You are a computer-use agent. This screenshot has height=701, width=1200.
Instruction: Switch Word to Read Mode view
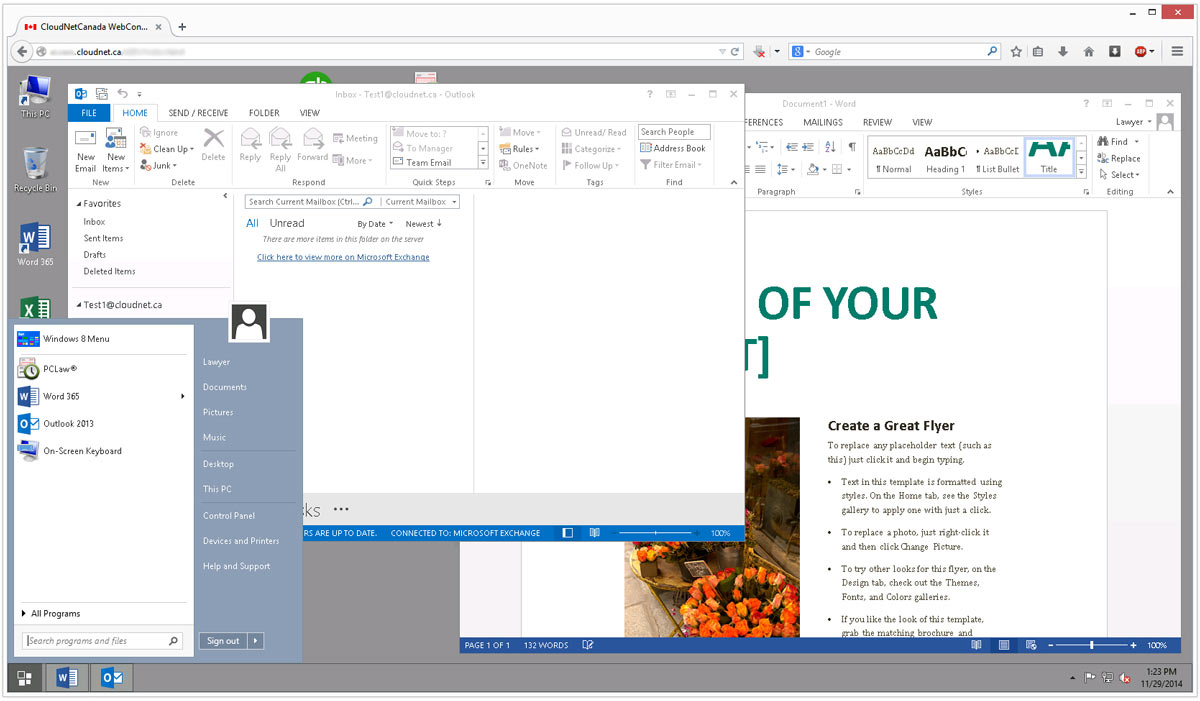coord(976,645)
